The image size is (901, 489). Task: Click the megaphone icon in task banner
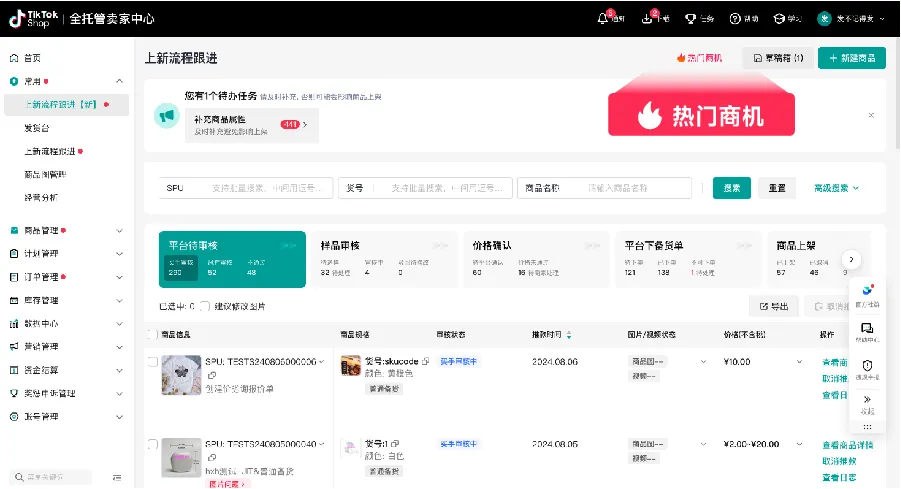point(166,116)
